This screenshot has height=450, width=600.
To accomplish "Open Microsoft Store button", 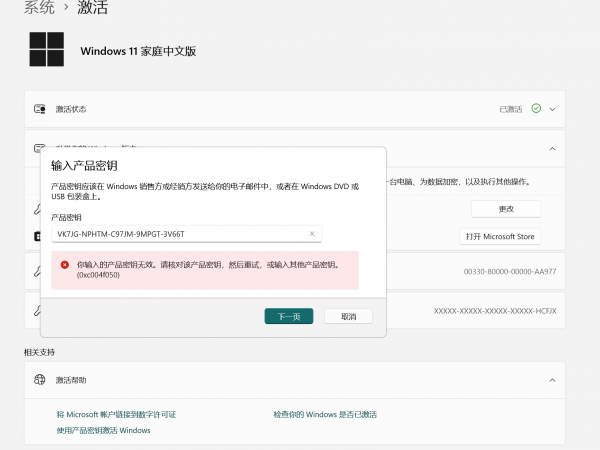I will click(500, 236).
